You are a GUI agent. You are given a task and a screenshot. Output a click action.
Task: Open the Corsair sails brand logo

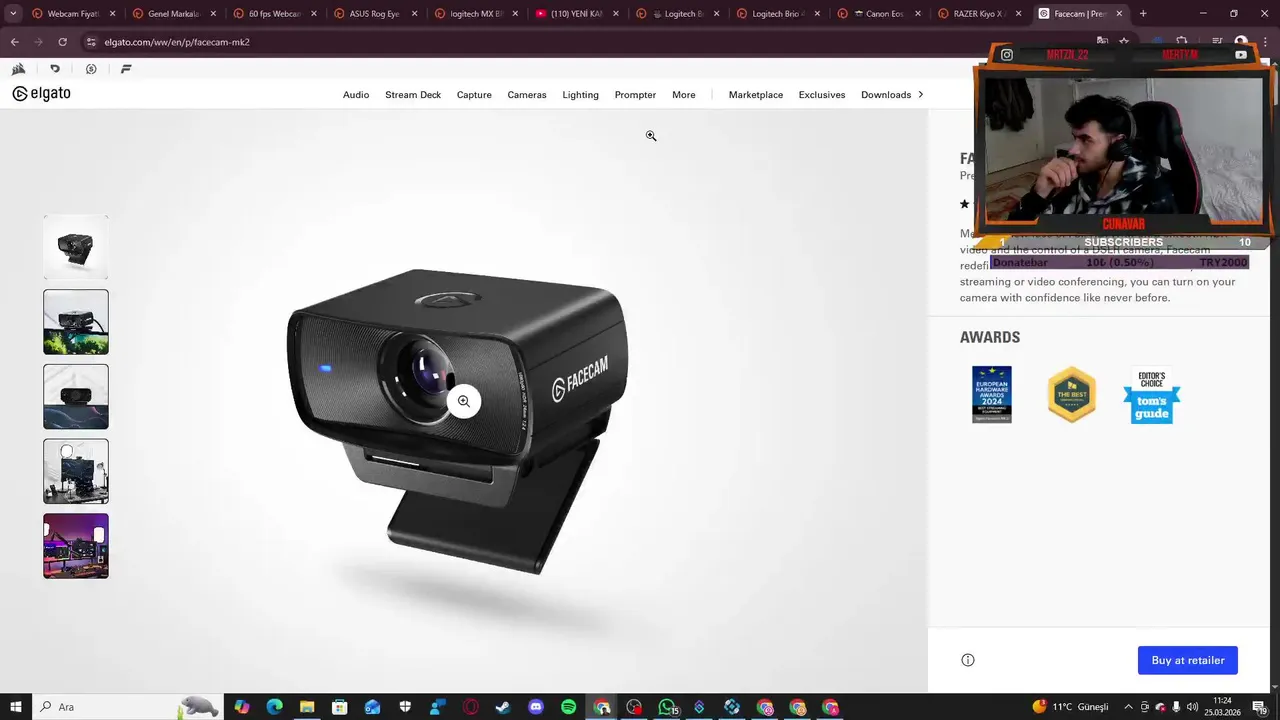(18, 69)
